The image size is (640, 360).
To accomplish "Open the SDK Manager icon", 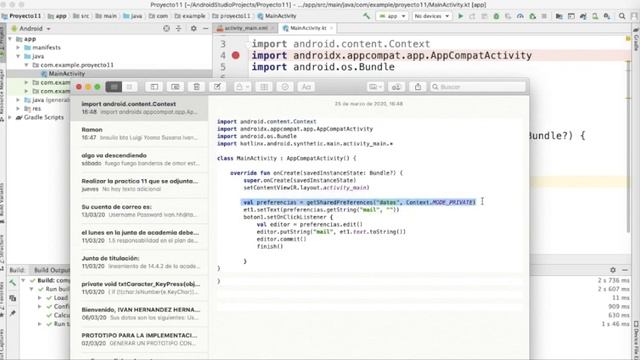I will coord(607,16).
